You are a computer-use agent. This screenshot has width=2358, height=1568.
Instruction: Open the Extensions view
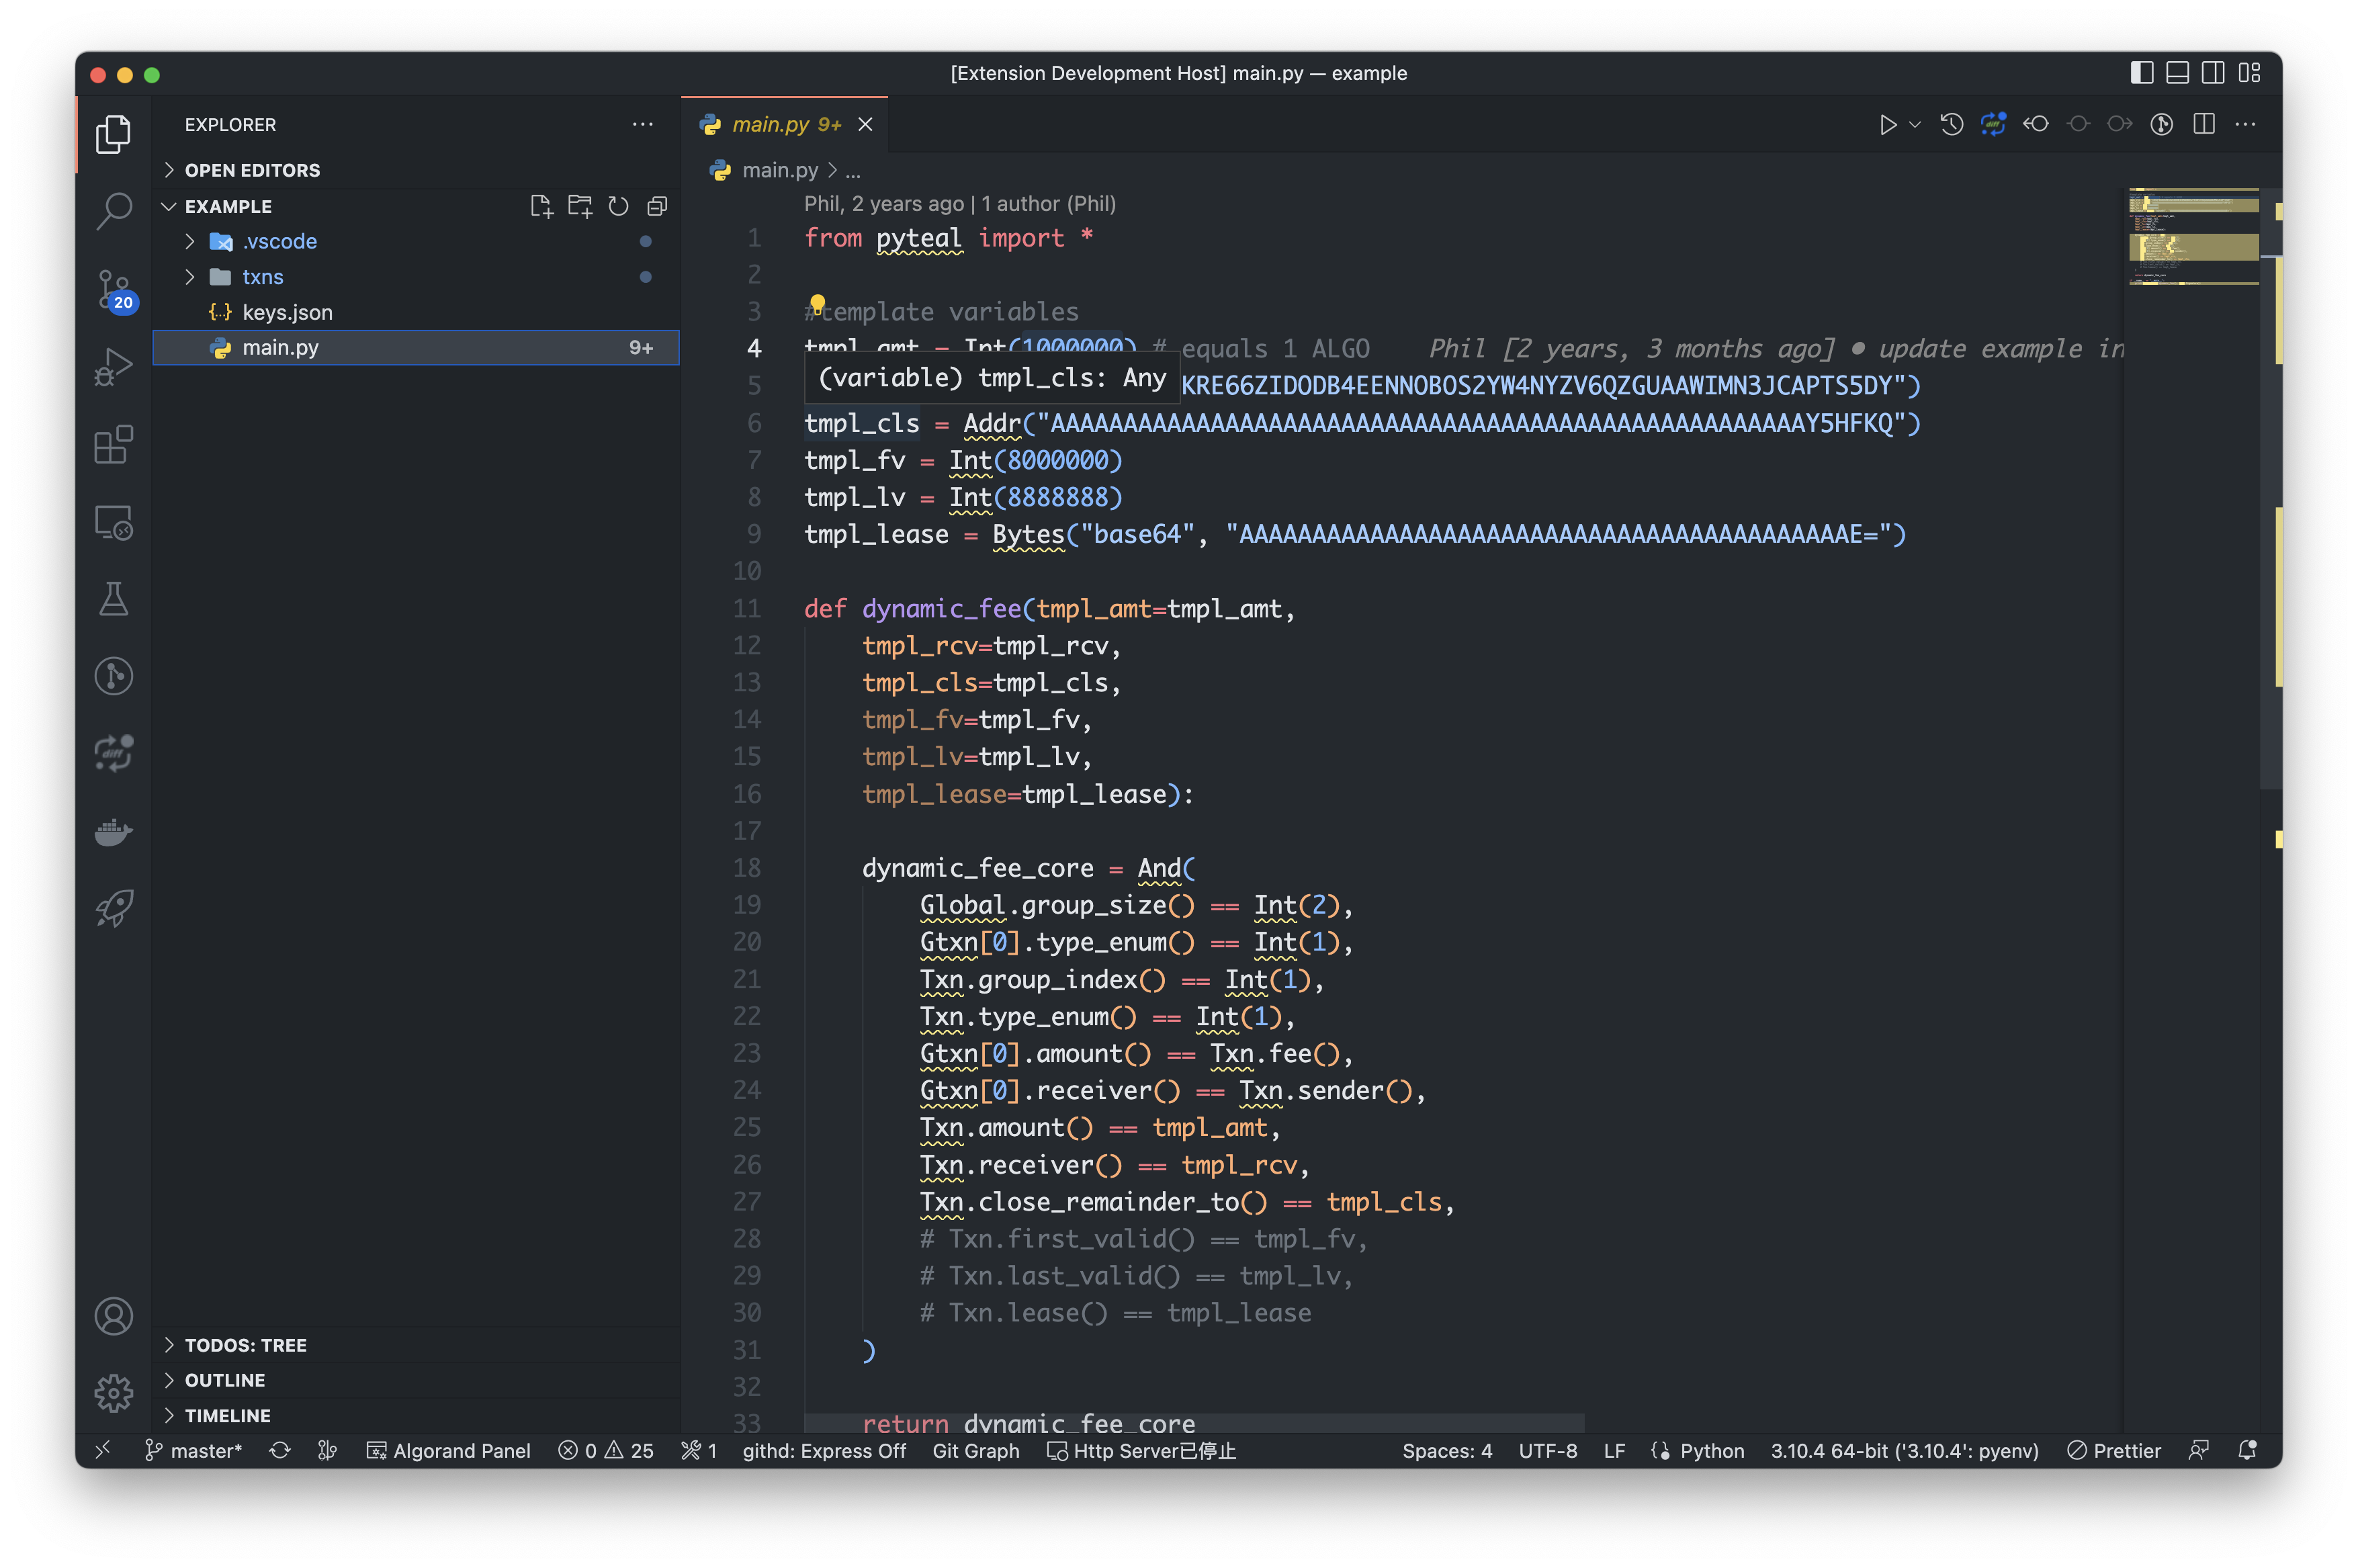click(x=113, y=445)
